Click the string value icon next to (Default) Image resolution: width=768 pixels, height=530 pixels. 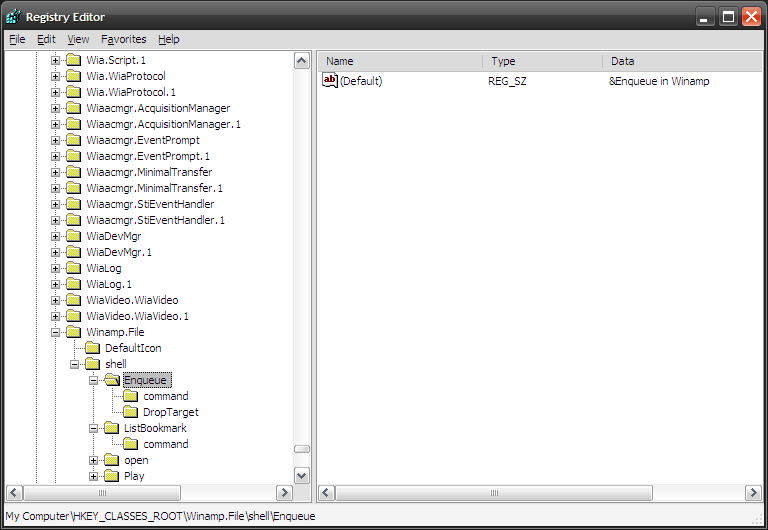coord(330,81)
